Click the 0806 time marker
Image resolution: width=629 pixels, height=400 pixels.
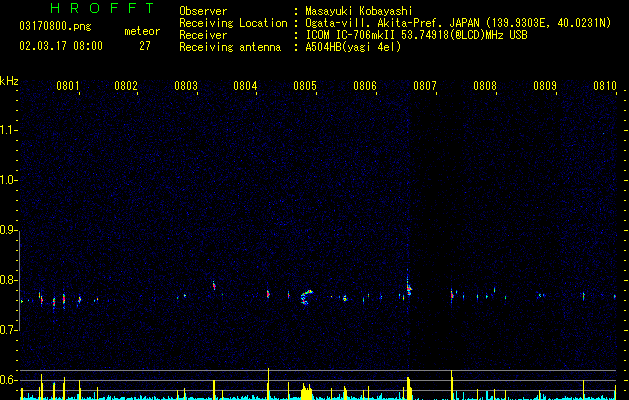(x=365, y=86)
